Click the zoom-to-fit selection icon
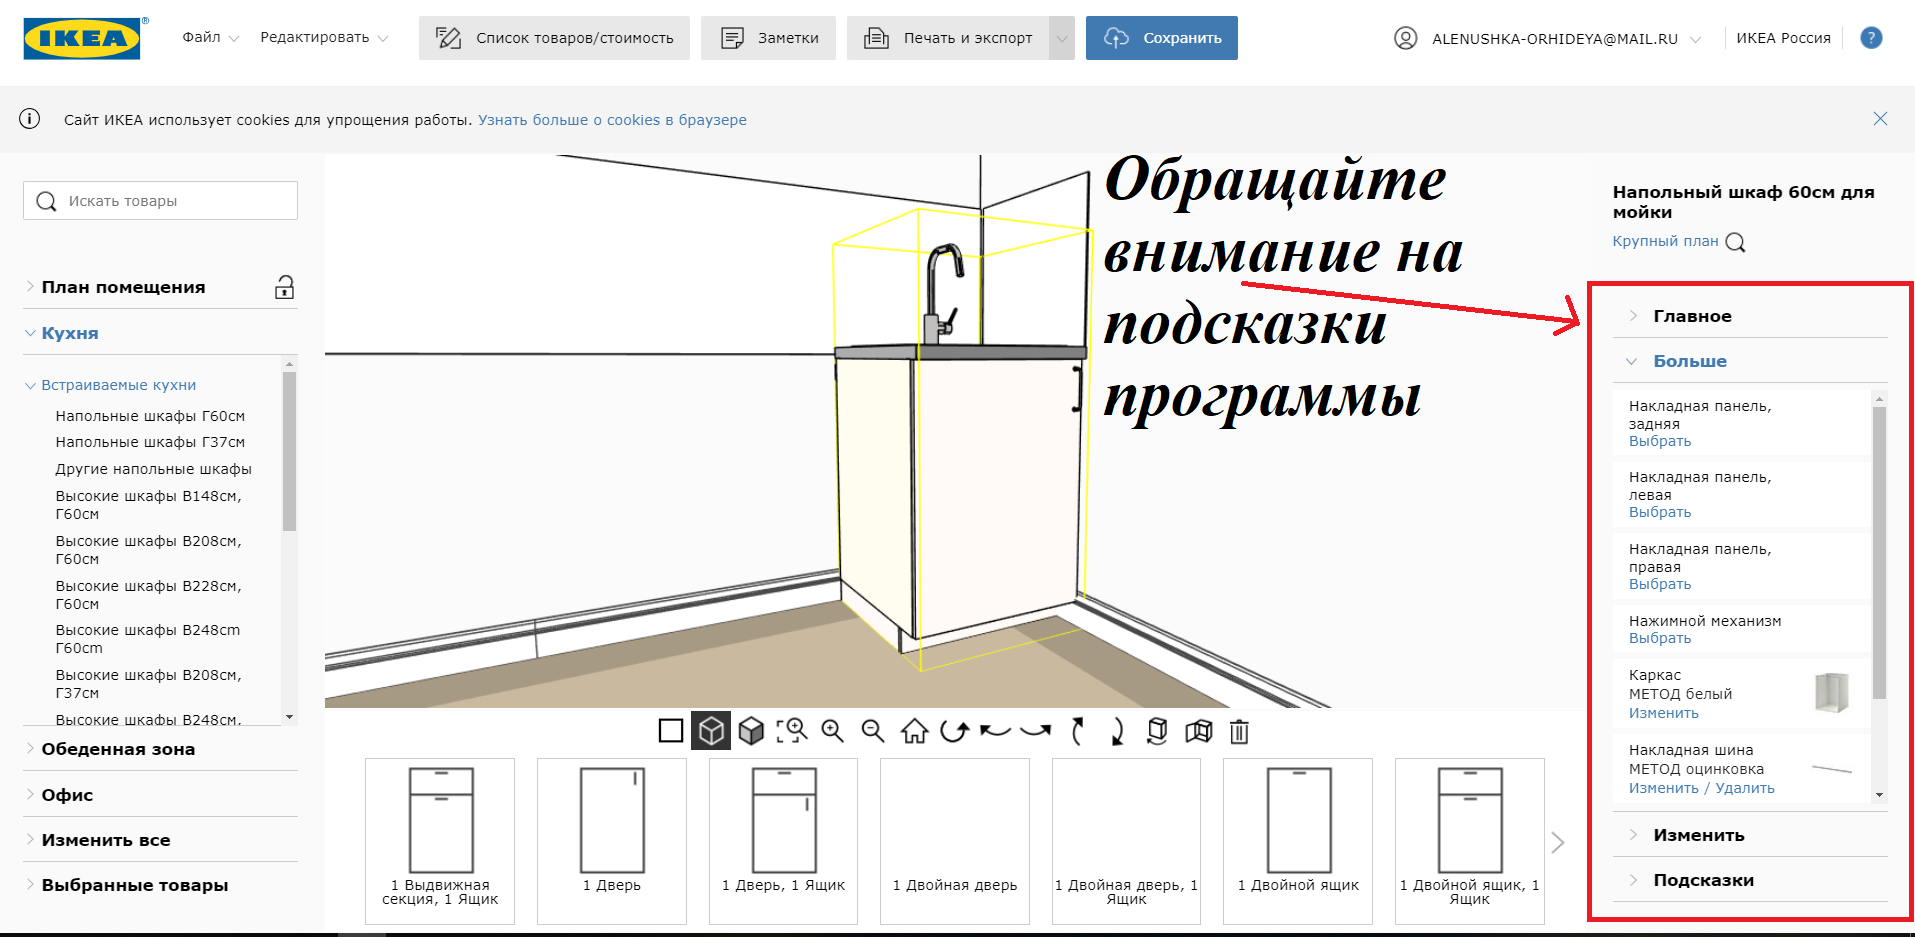The height and width of the screenshot is (937, 1915). (792, 731)
